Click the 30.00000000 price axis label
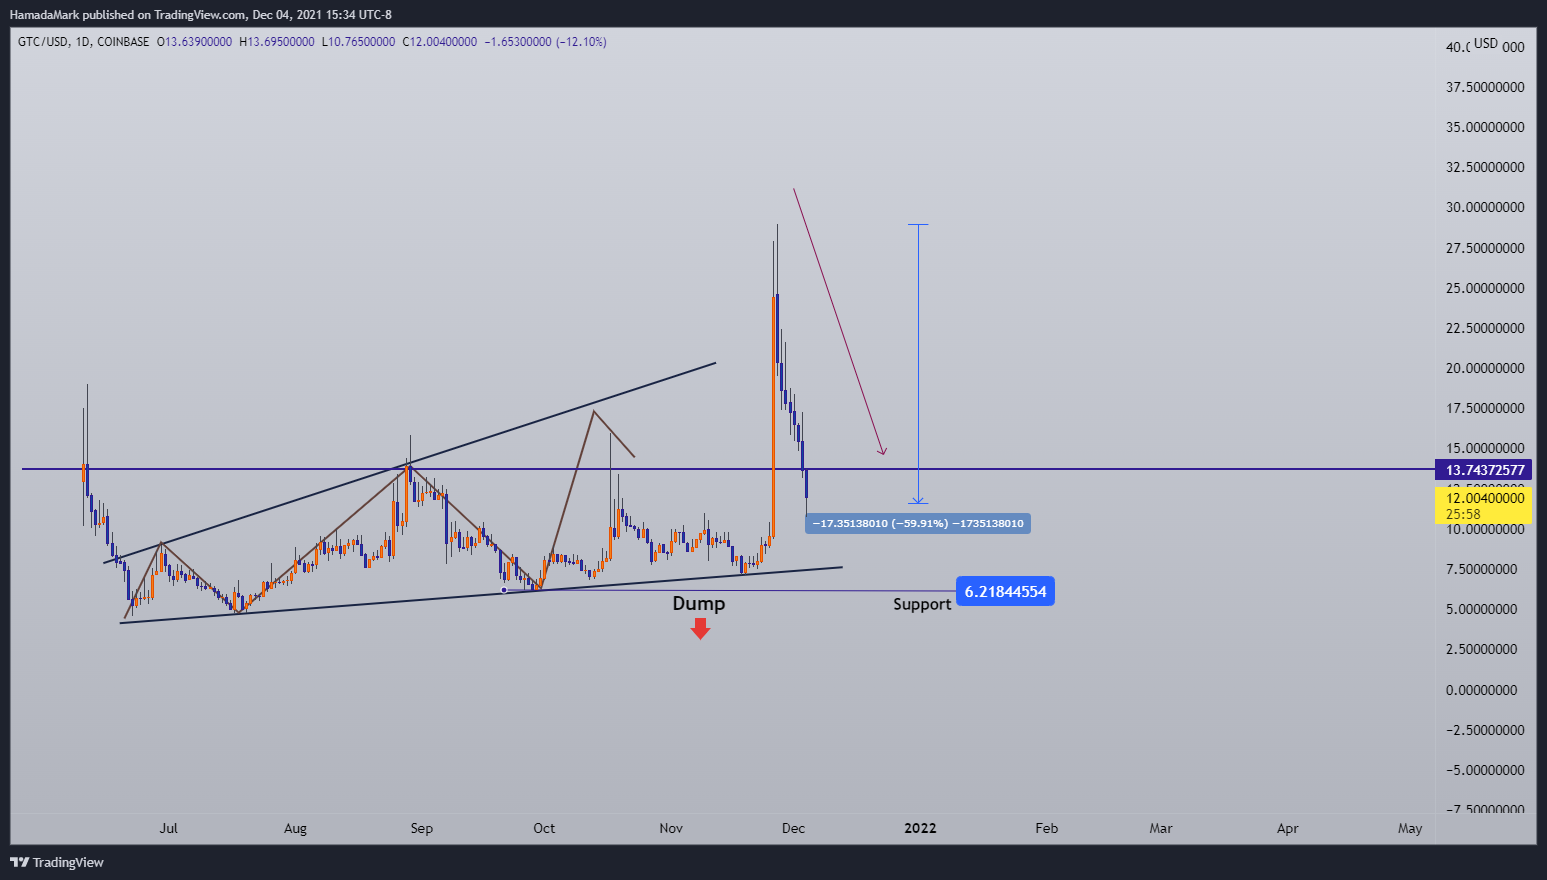The width and height of the screenshot is (1547, 880). click(x=1485, y=208)
